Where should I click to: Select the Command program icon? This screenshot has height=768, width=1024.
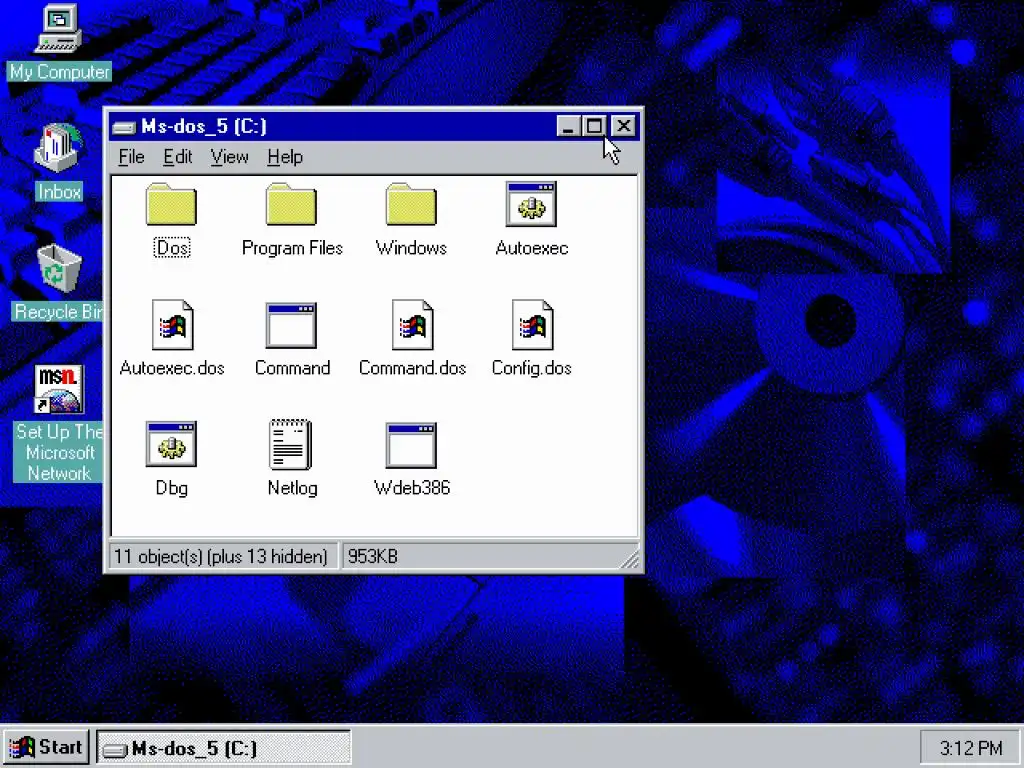coord(291,325)
